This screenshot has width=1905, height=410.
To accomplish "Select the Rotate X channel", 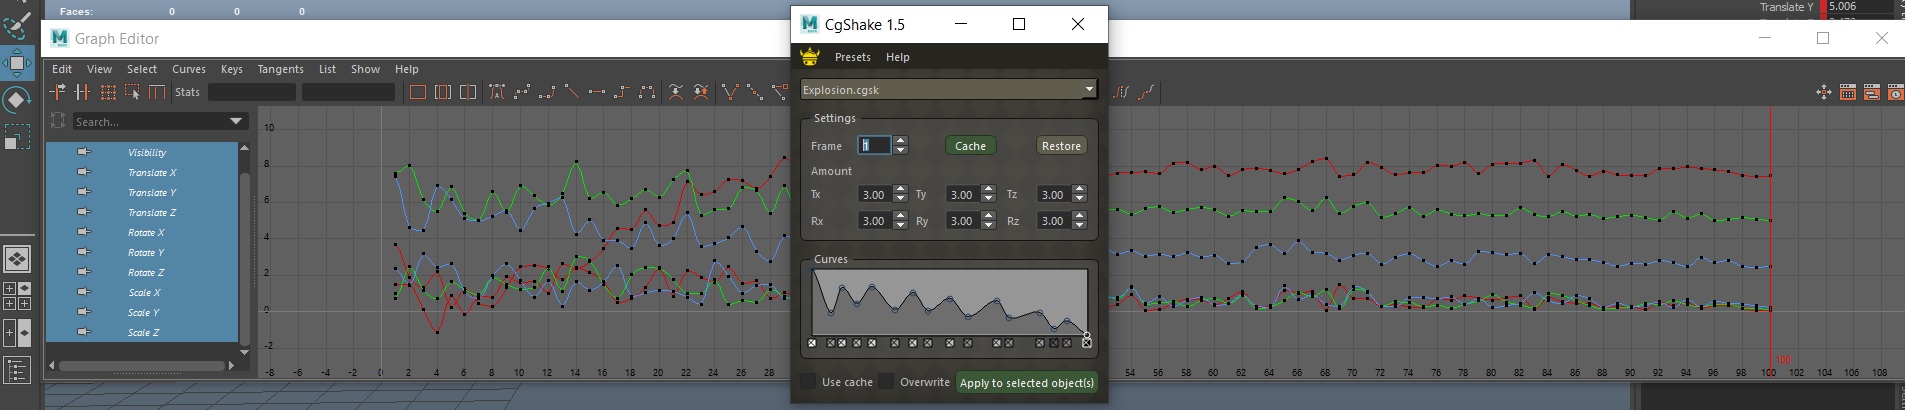I will [x=146, y=232].
